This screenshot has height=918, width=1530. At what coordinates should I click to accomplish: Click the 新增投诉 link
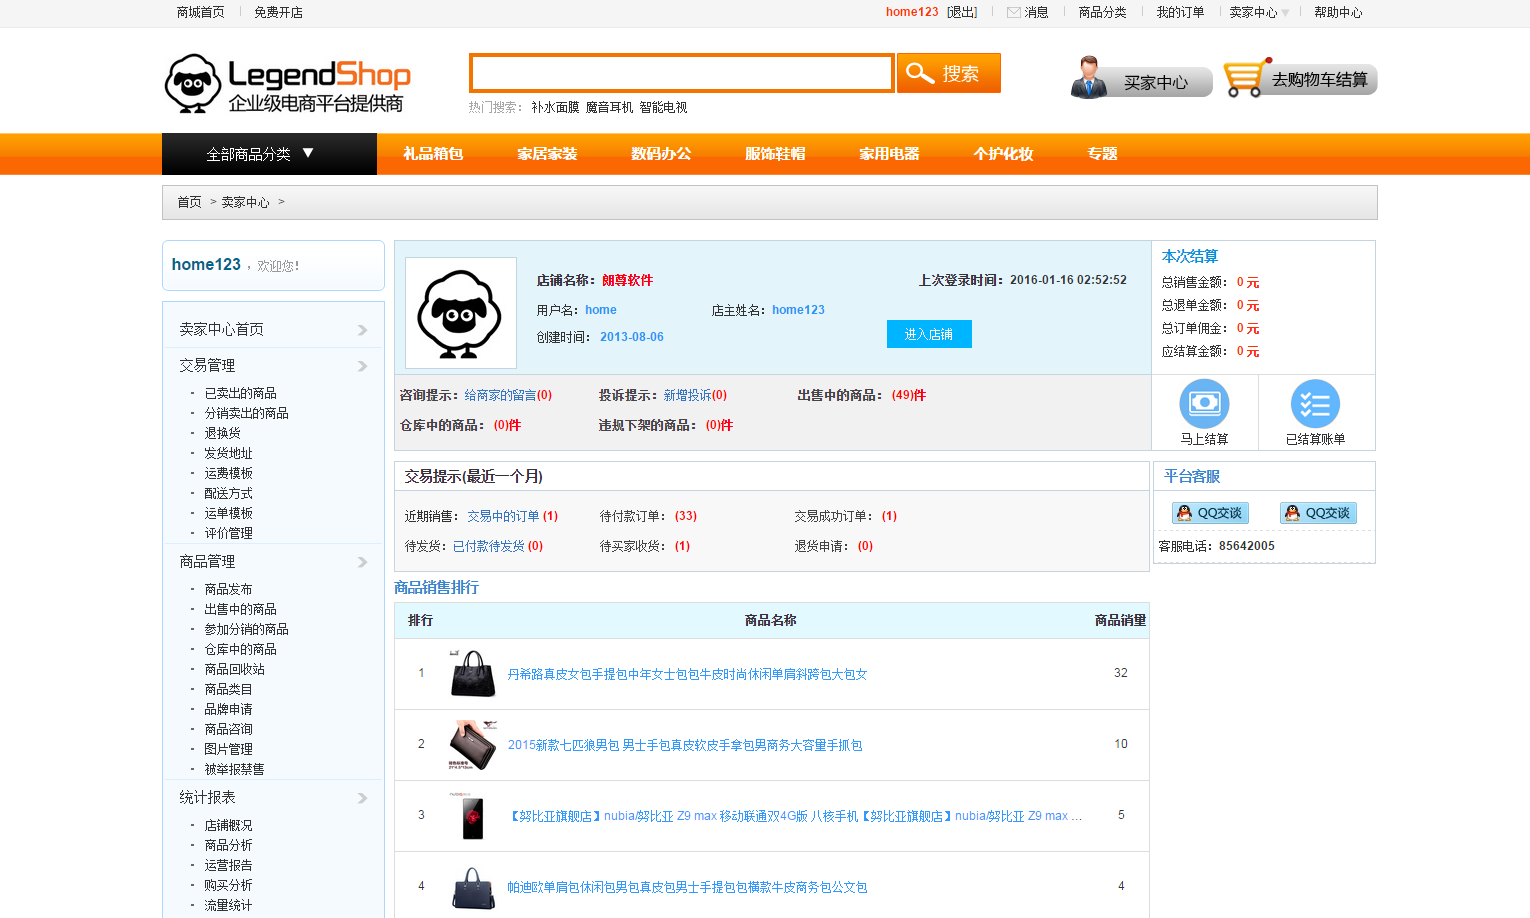687,395
